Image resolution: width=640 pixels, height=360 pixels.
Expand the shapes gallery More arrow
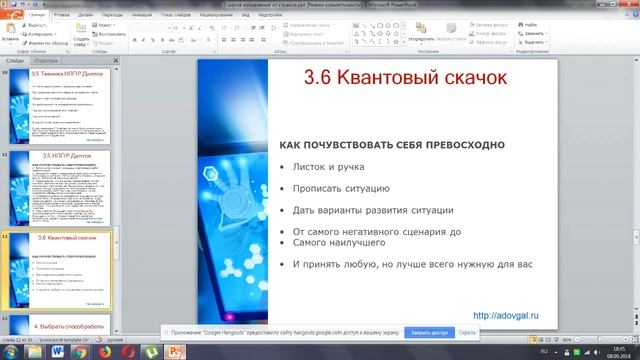coord(404,42)
